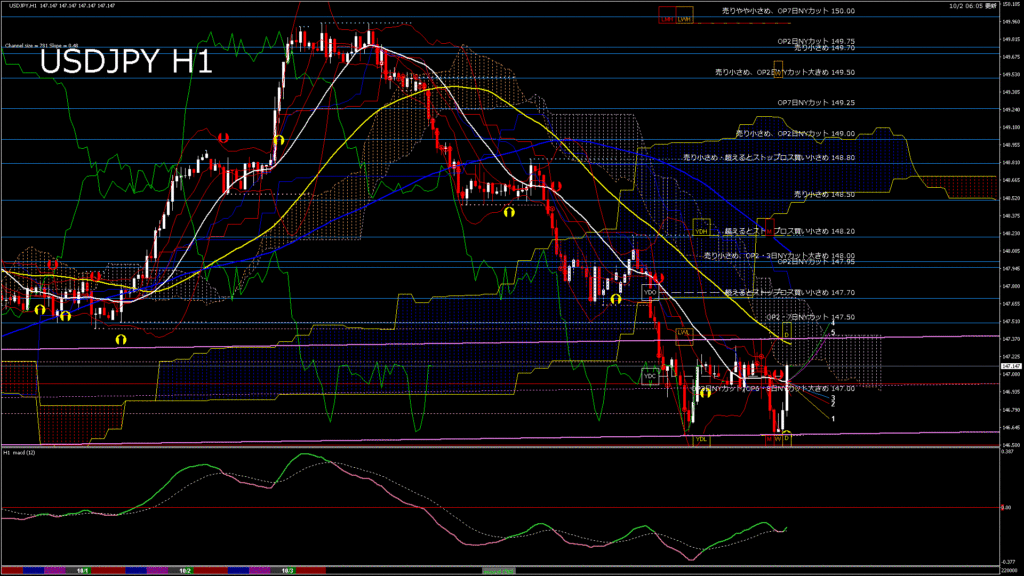Viewport: 1024px width, 576px height.
Task: Select the red LMH box at top
Action: [666, 18]
